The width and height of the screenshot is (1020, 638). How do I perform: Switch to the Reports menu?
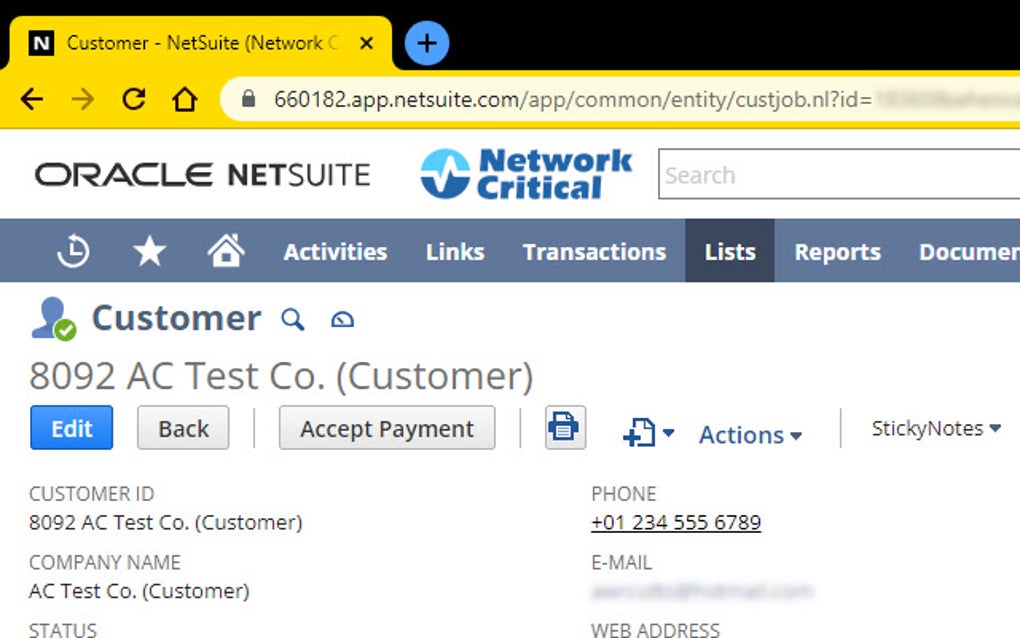[x=837, y=251]
